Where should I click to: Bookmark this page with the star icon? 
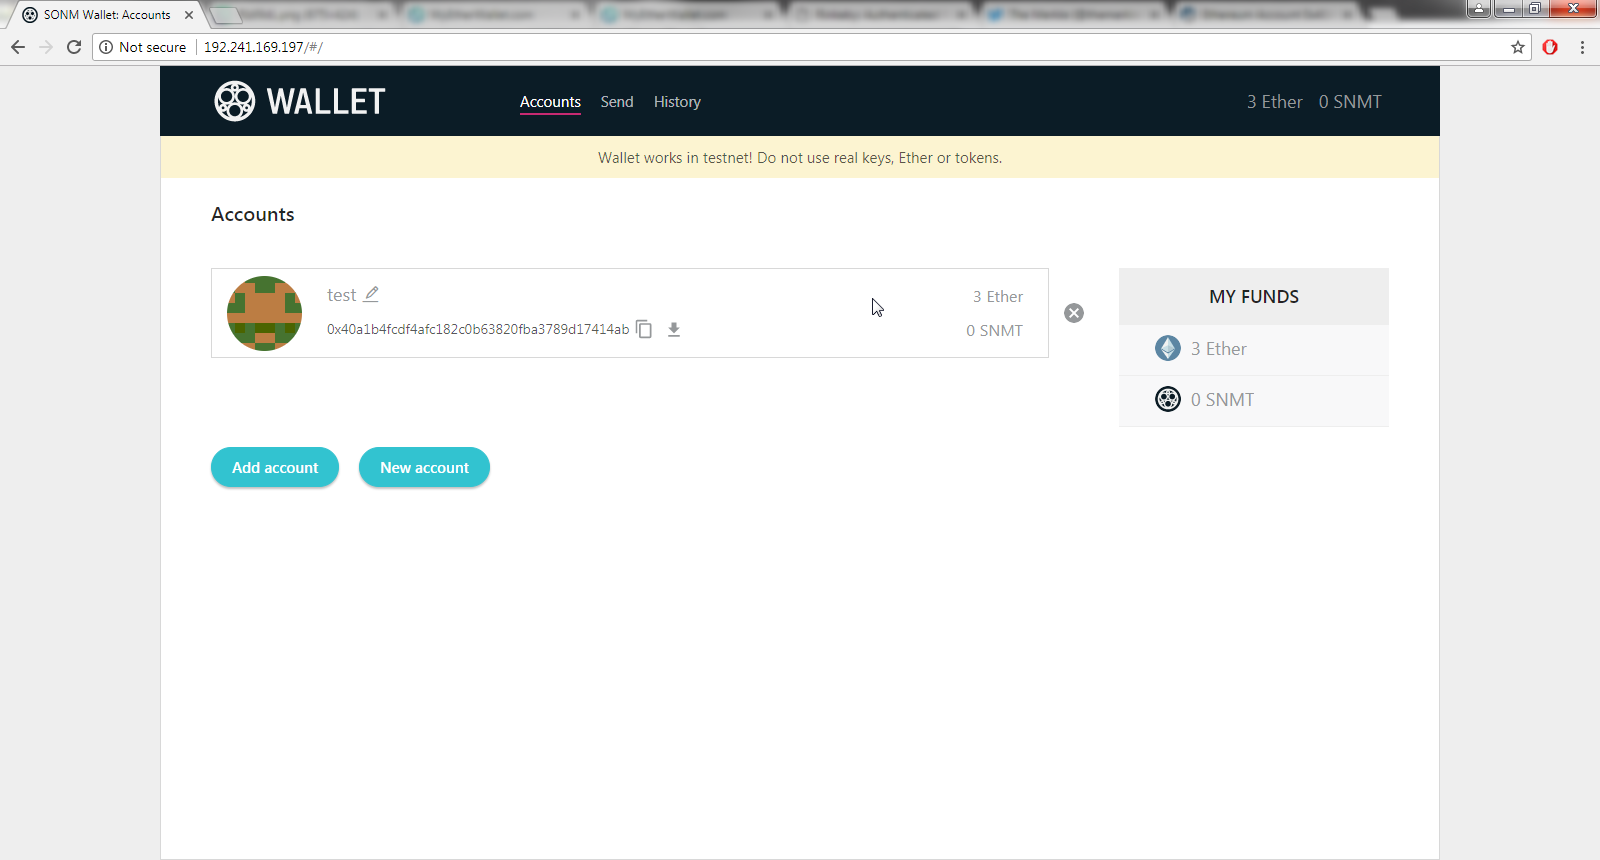point(1518,47)
